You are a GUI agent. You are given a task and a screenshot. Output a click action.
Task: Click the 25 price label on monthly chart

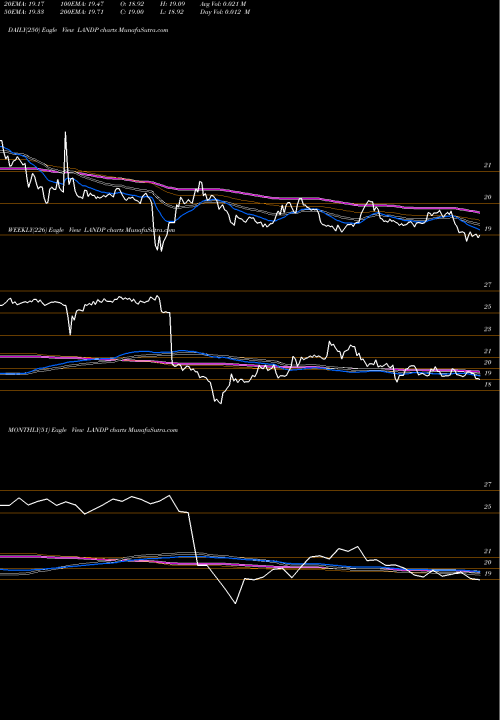(x=488, y=507)
